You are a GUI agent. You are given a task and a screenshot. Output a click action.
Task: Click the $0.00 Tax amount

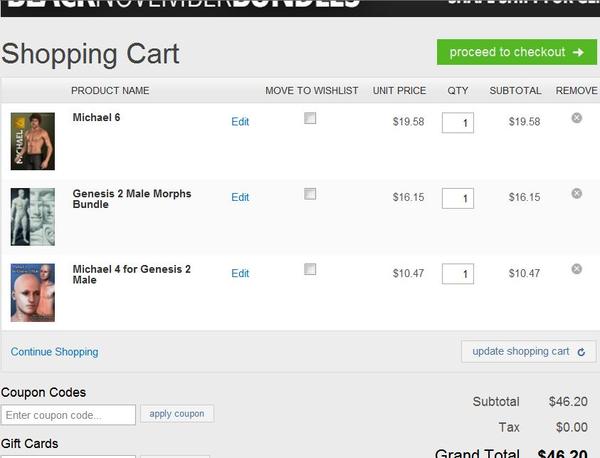pos(572,427)
